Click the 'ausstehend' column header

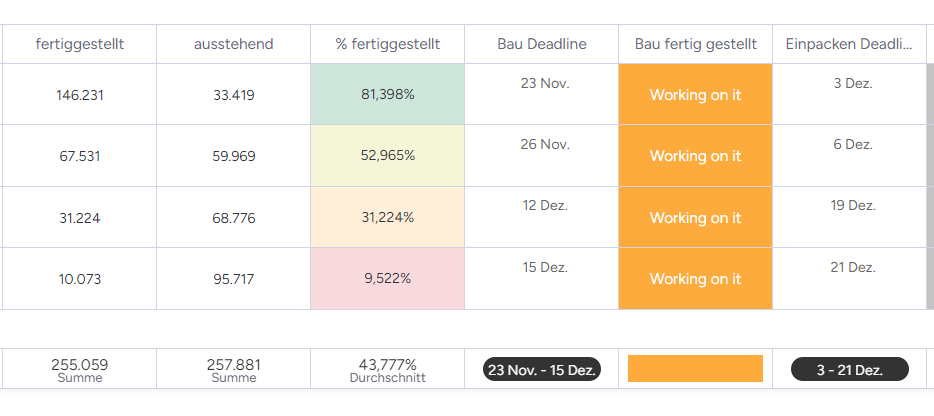coord(234,44)
